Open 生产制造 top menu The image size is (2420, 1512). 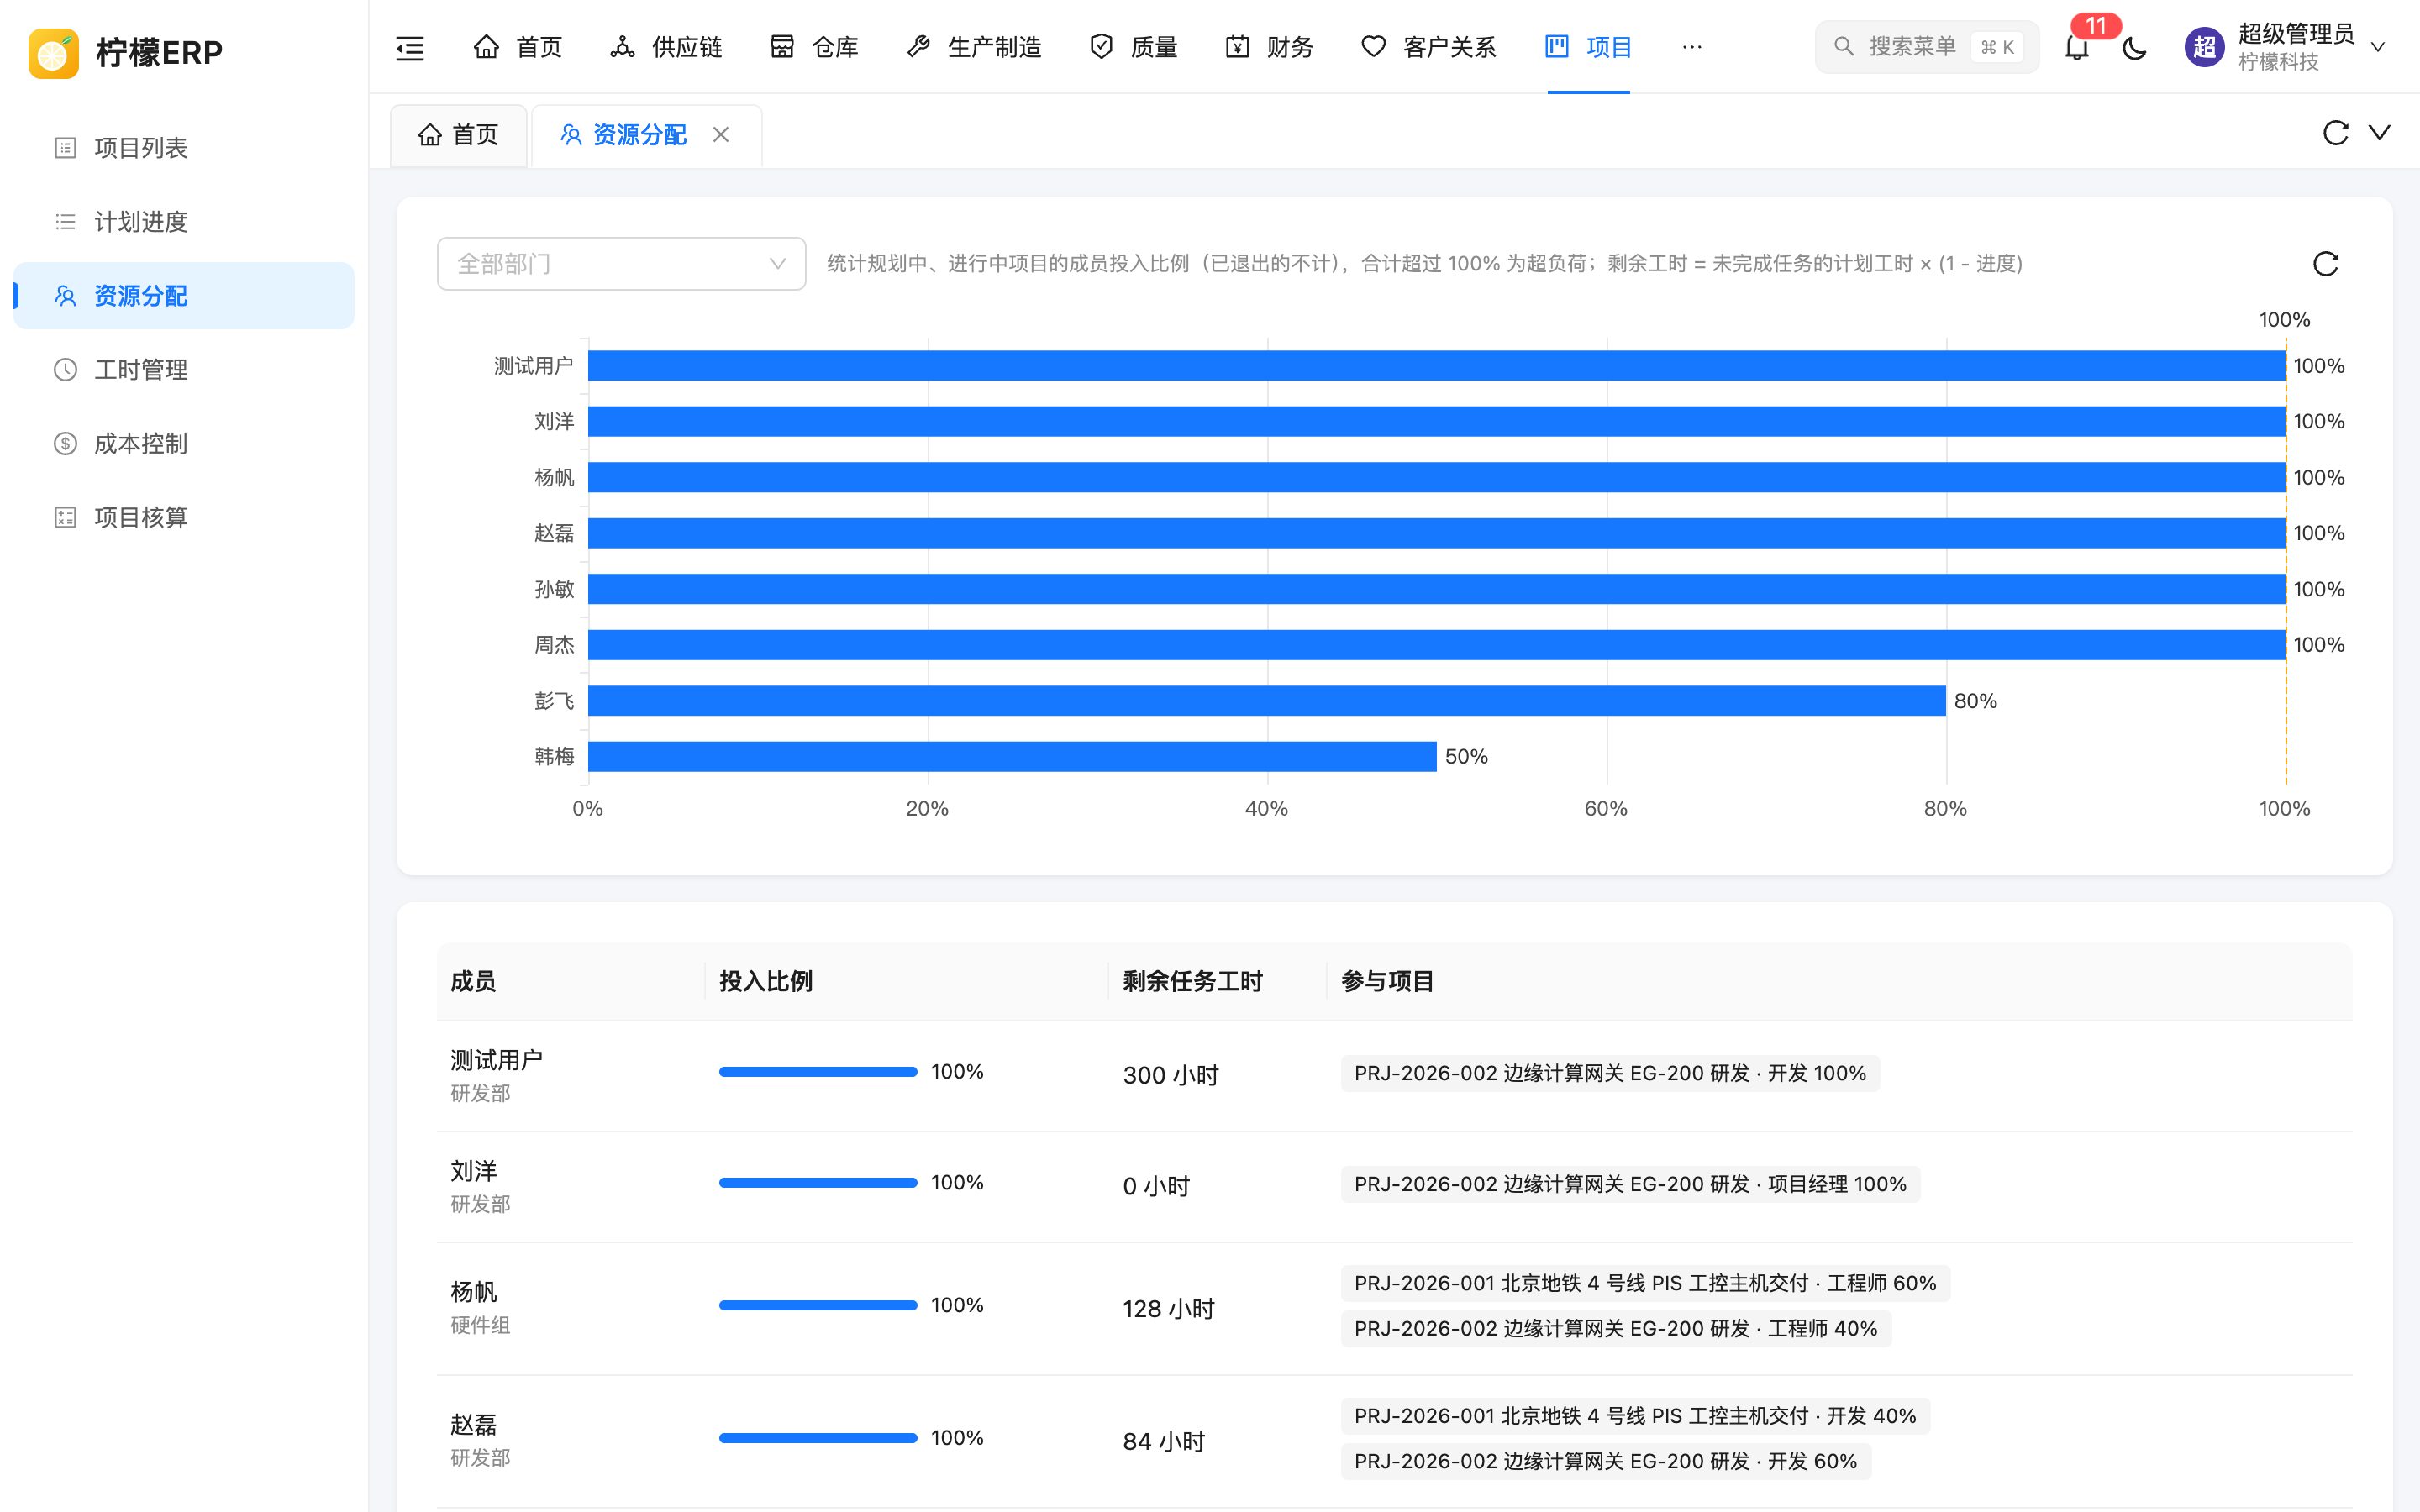[974, 47]
